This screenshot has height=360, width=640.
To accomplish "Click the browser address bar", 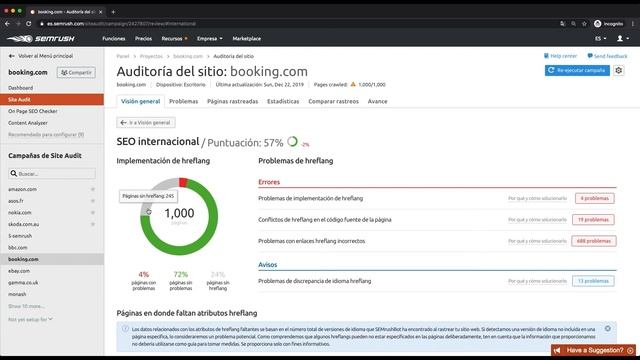I will [x=298, y=24].
